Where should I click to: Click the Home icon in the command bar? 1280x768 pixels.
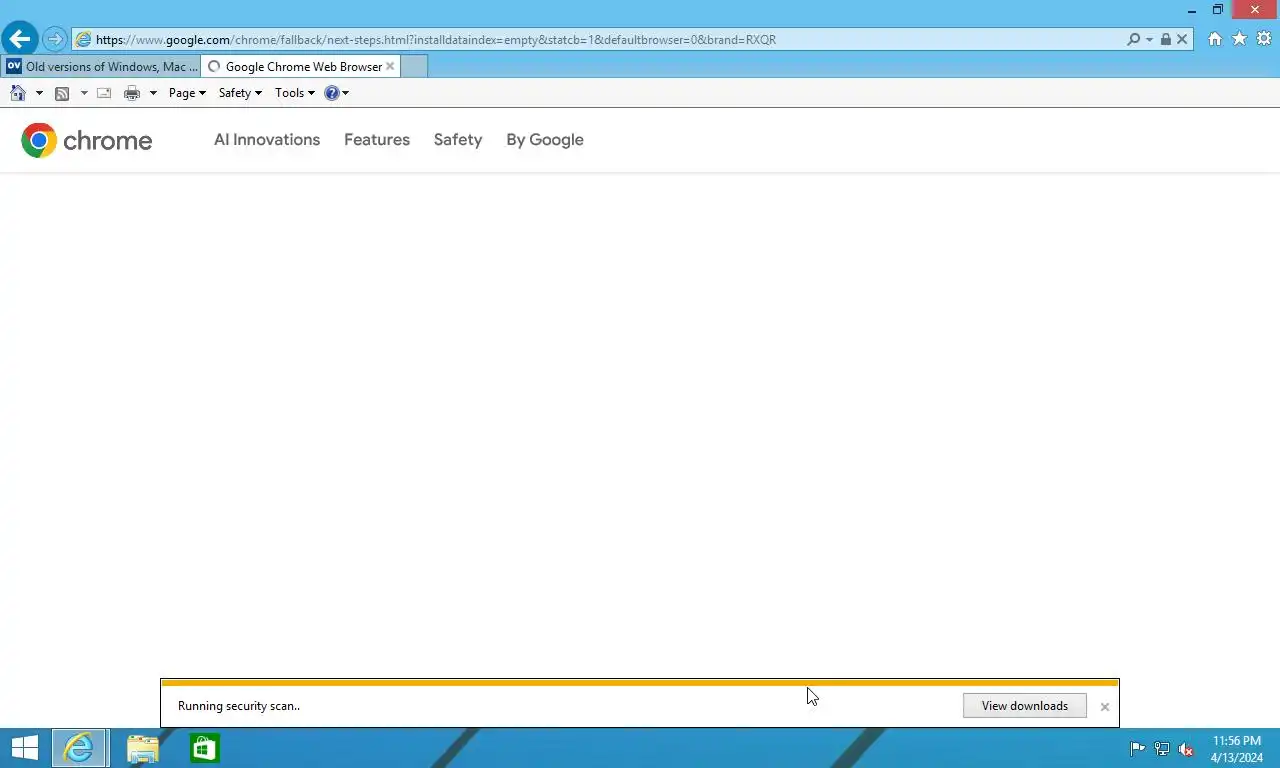coord(18,93)
